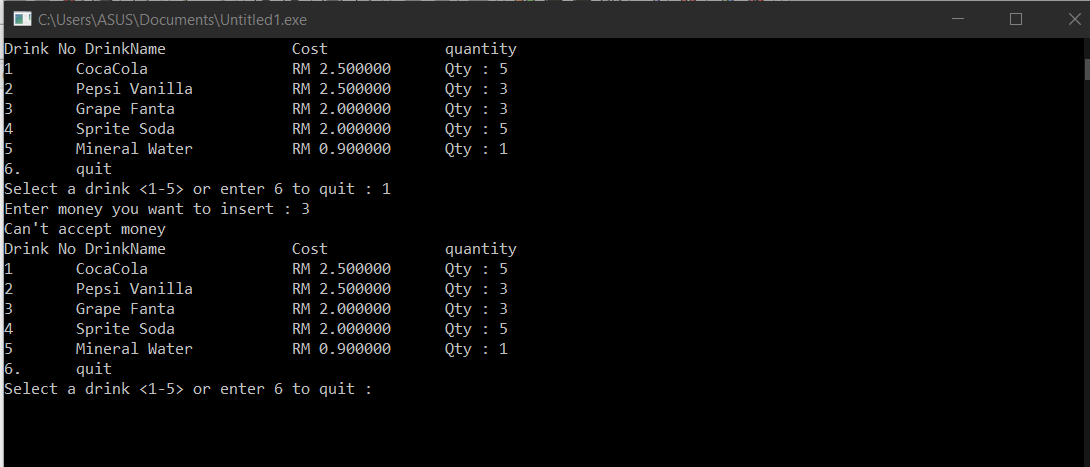Click the second "Drink No DrinkName" header
1090x467 pixels.
[x=85, y=249]
